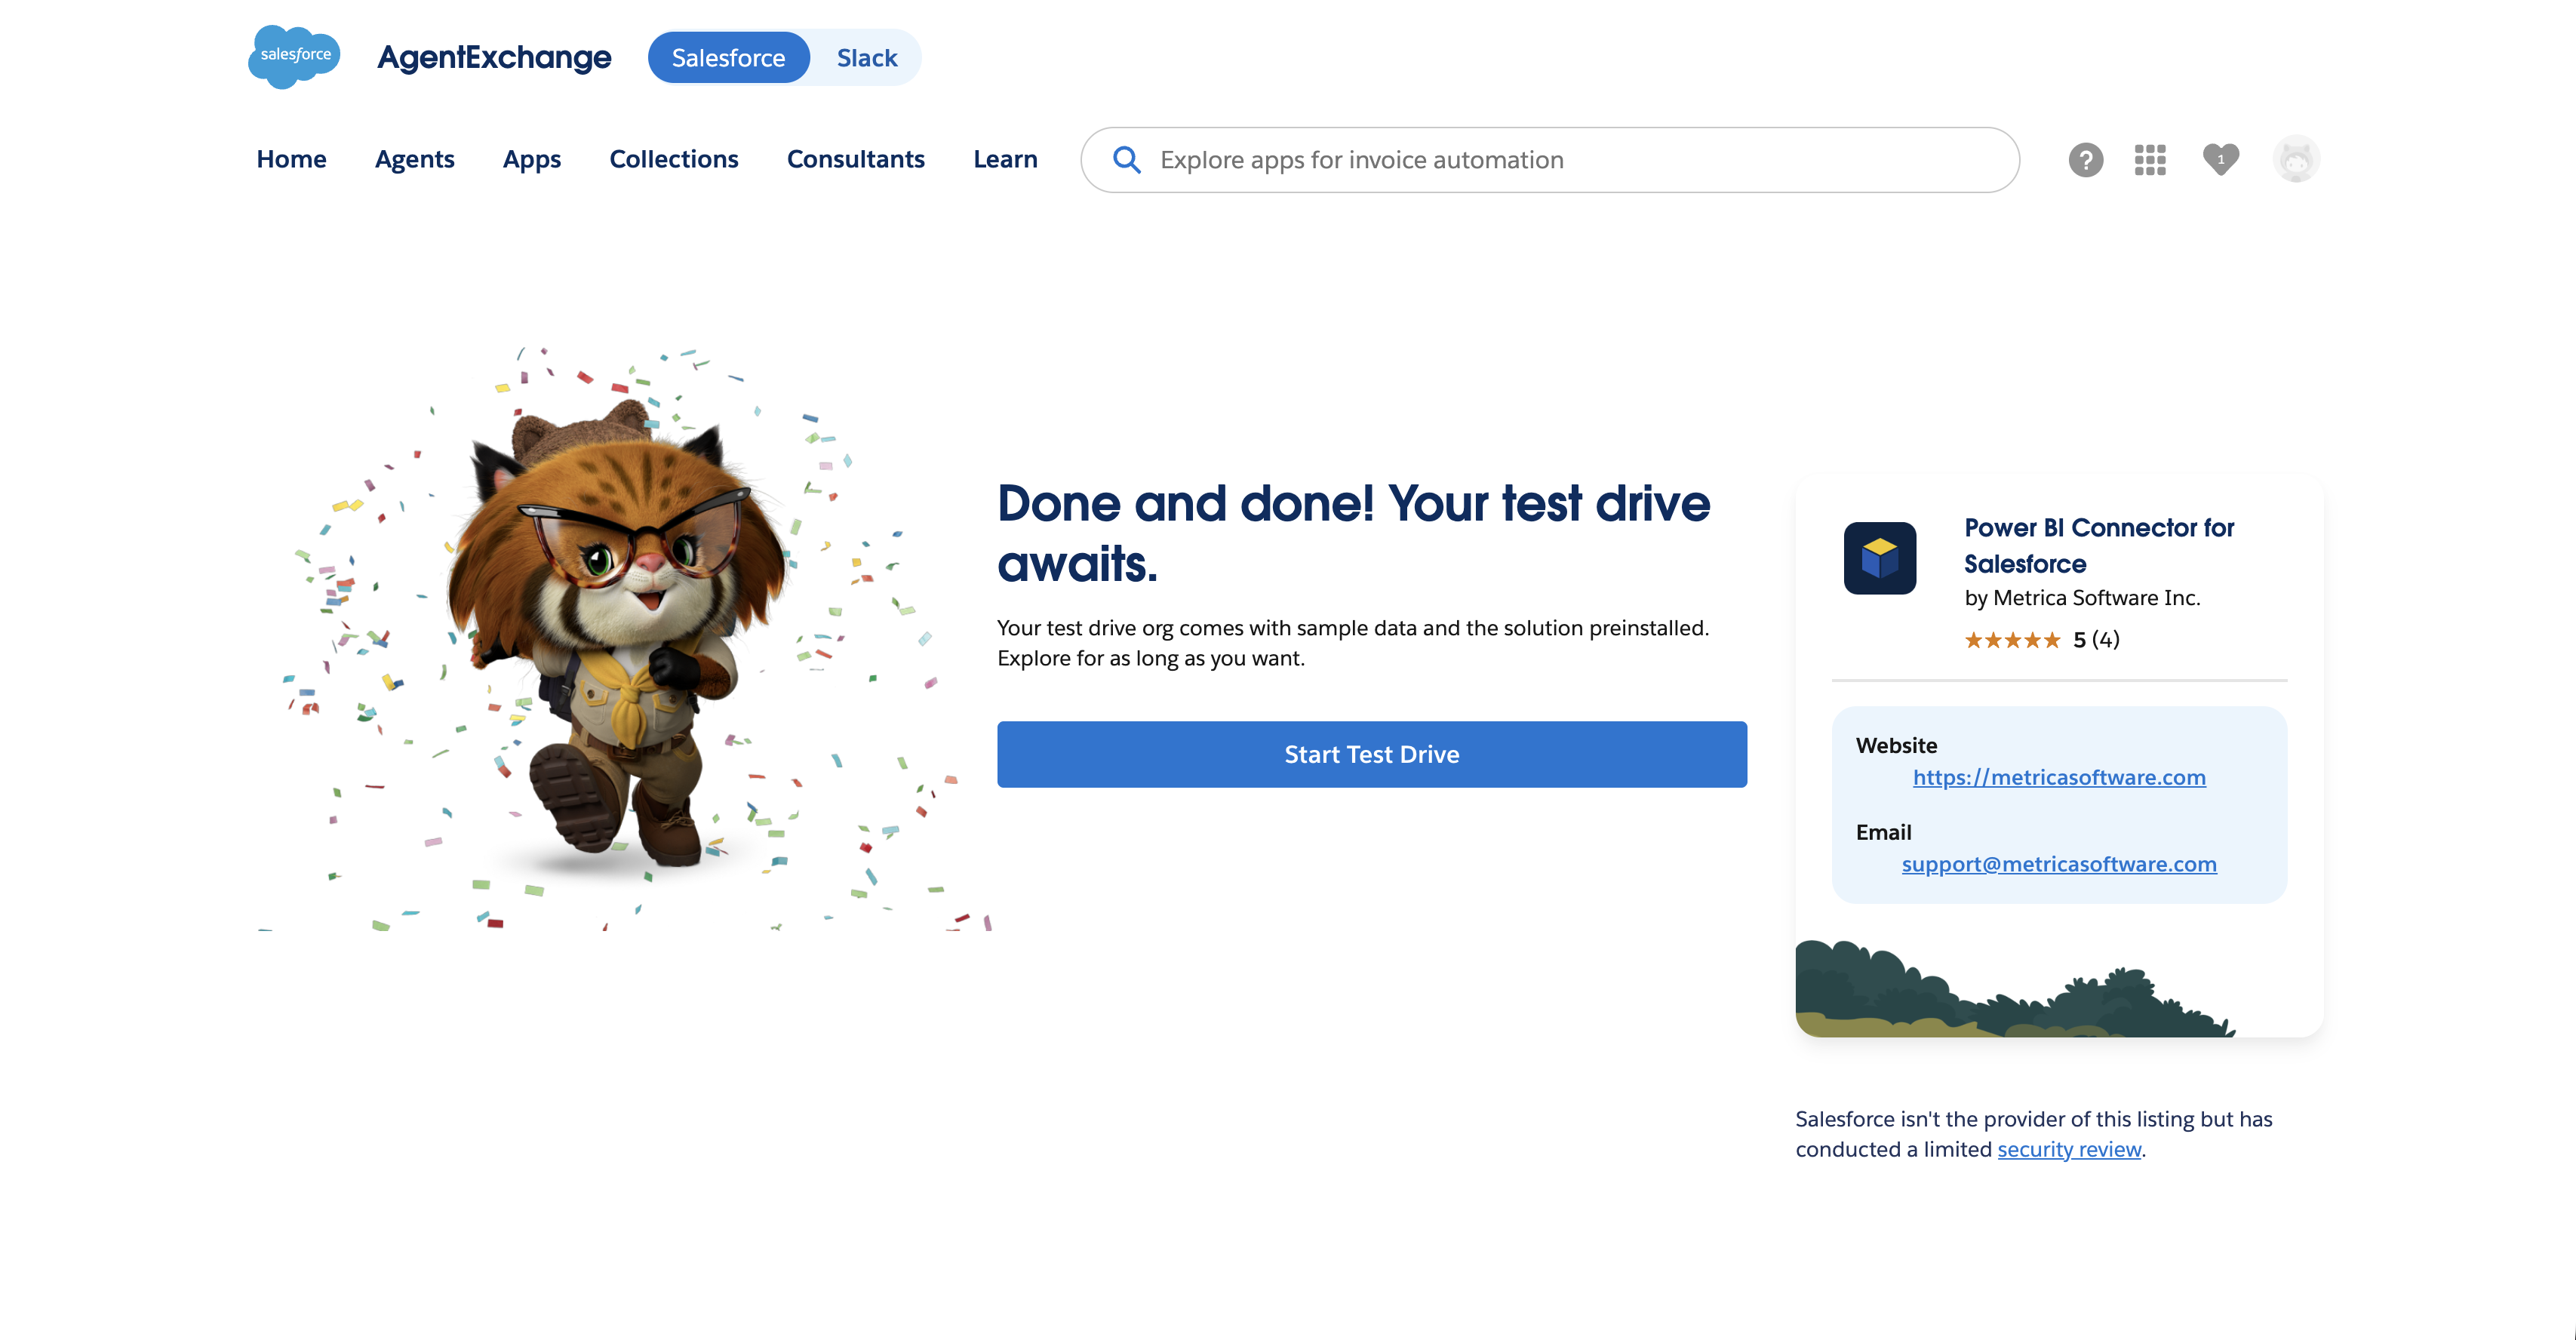Viewport: 2576px width, 1340px height.
Task: Open the Collections nav item
Action: tap(674, 159)
